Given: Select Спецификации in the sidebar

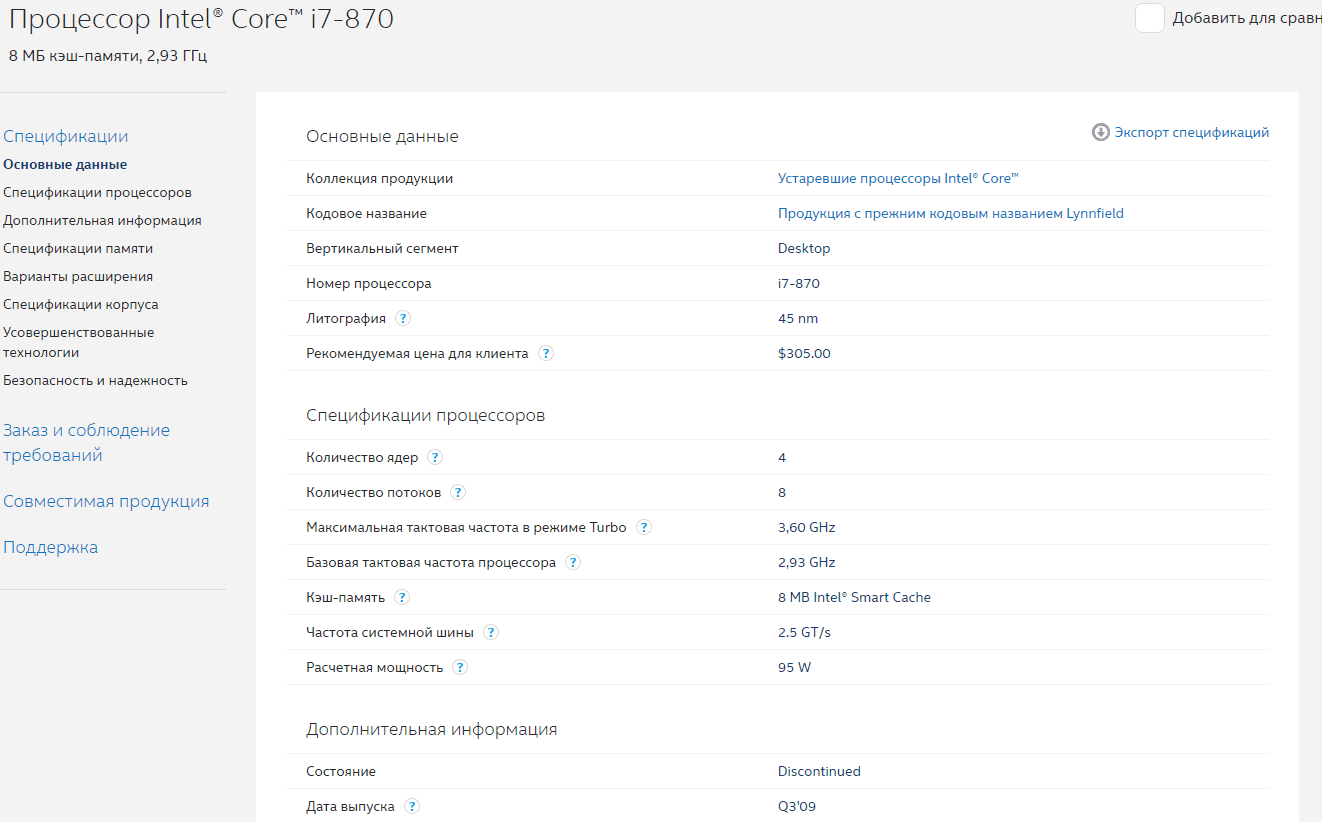Looking at the screenshot, I should [x=66, y=136].
